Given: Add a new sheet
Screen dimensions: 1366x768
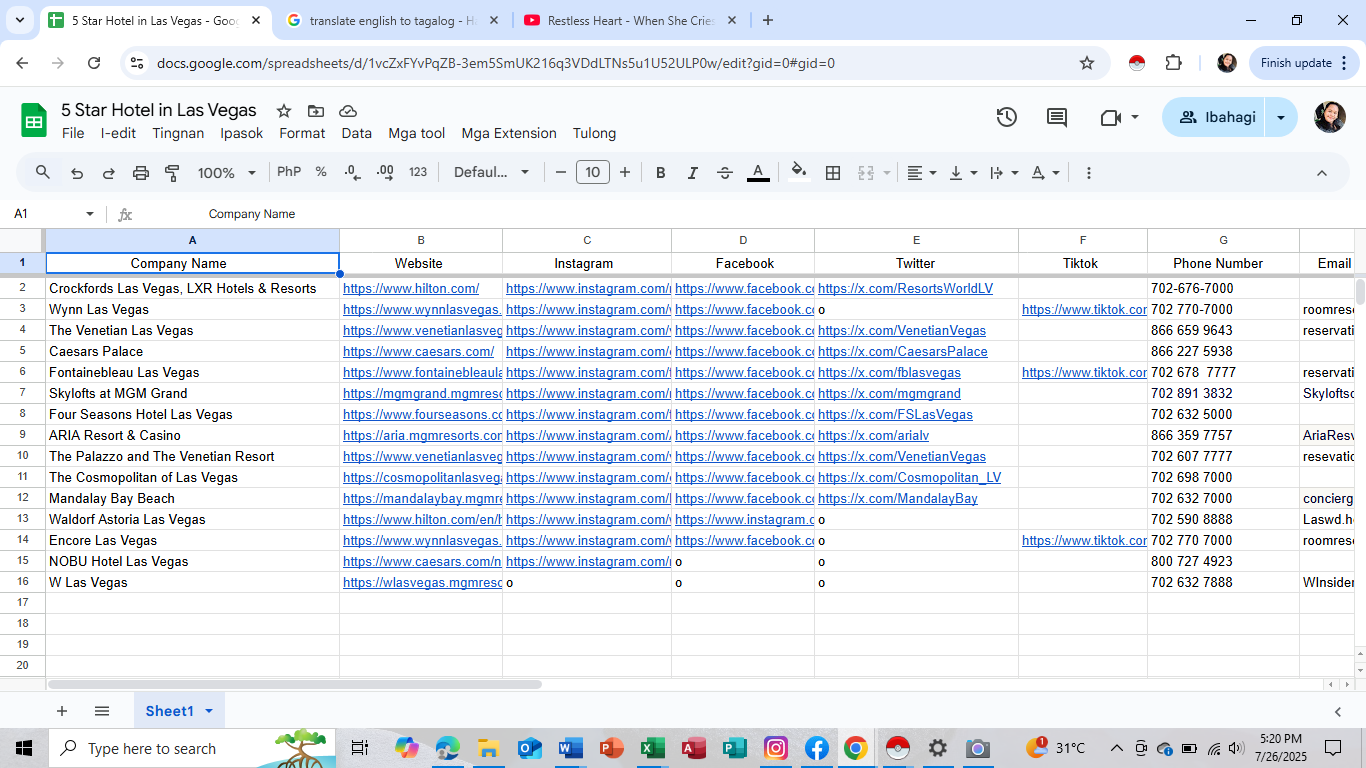Looking at the screenshot, I should 62,711.
